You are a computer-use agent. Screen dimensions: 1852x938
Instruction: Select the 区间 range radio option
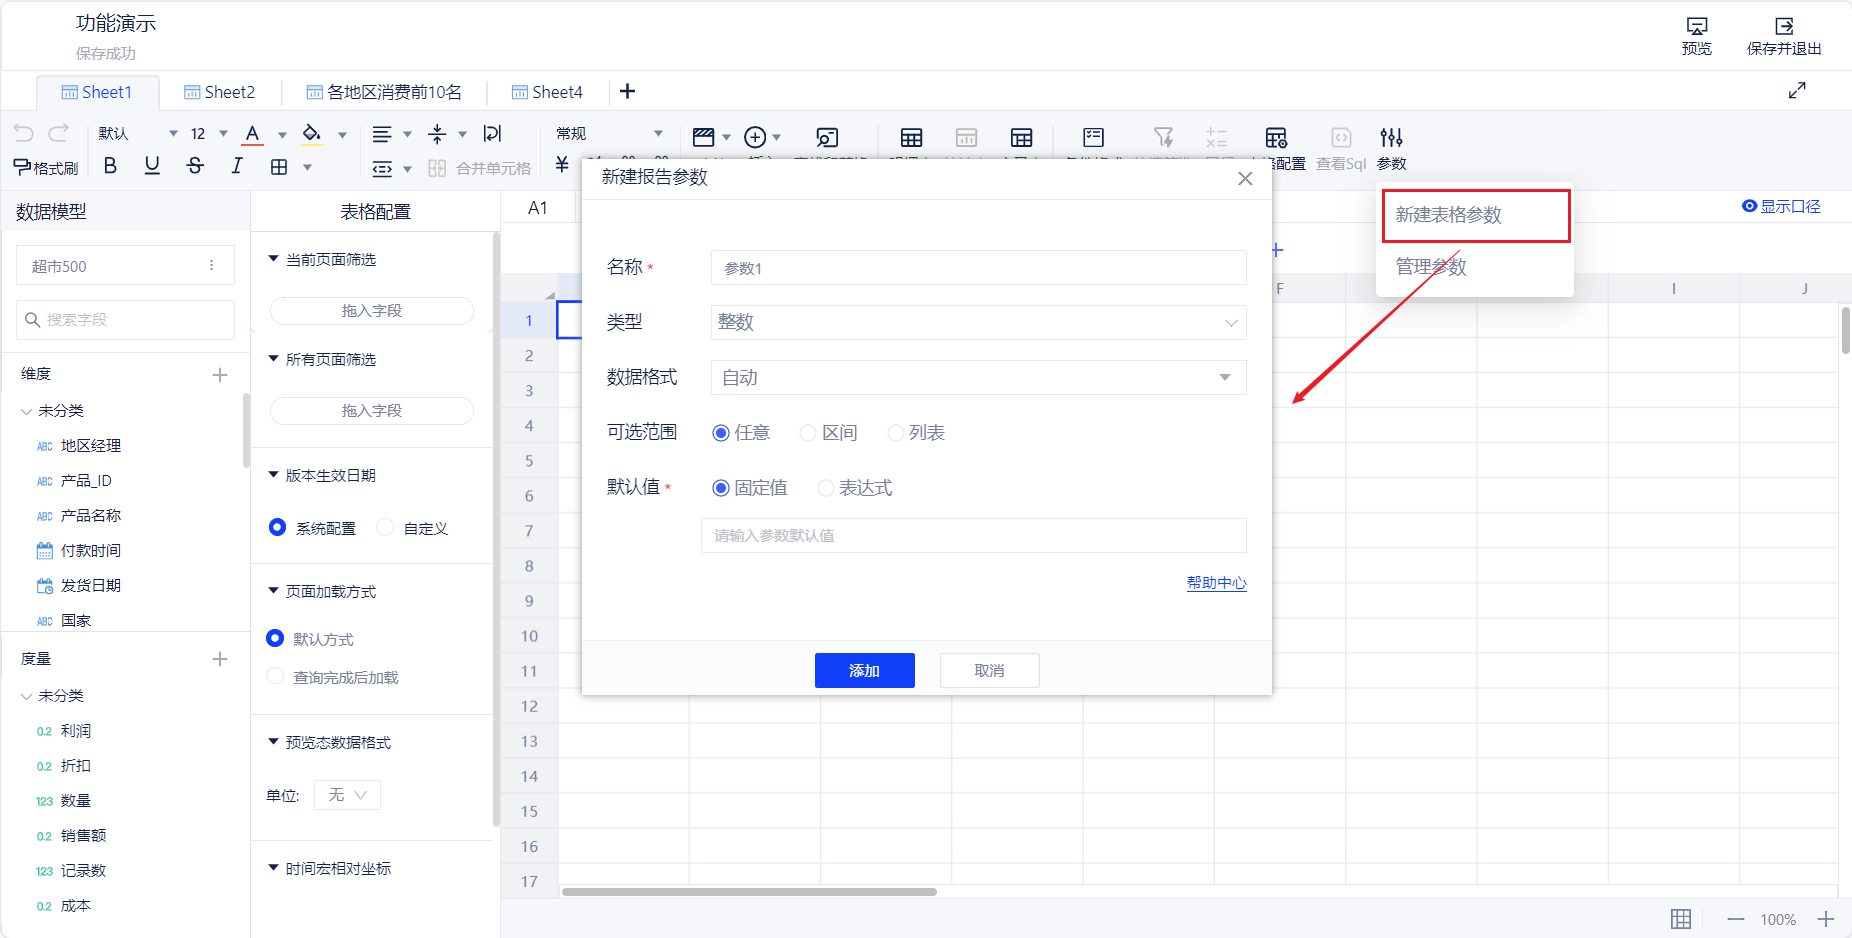(x=808, y=433)
